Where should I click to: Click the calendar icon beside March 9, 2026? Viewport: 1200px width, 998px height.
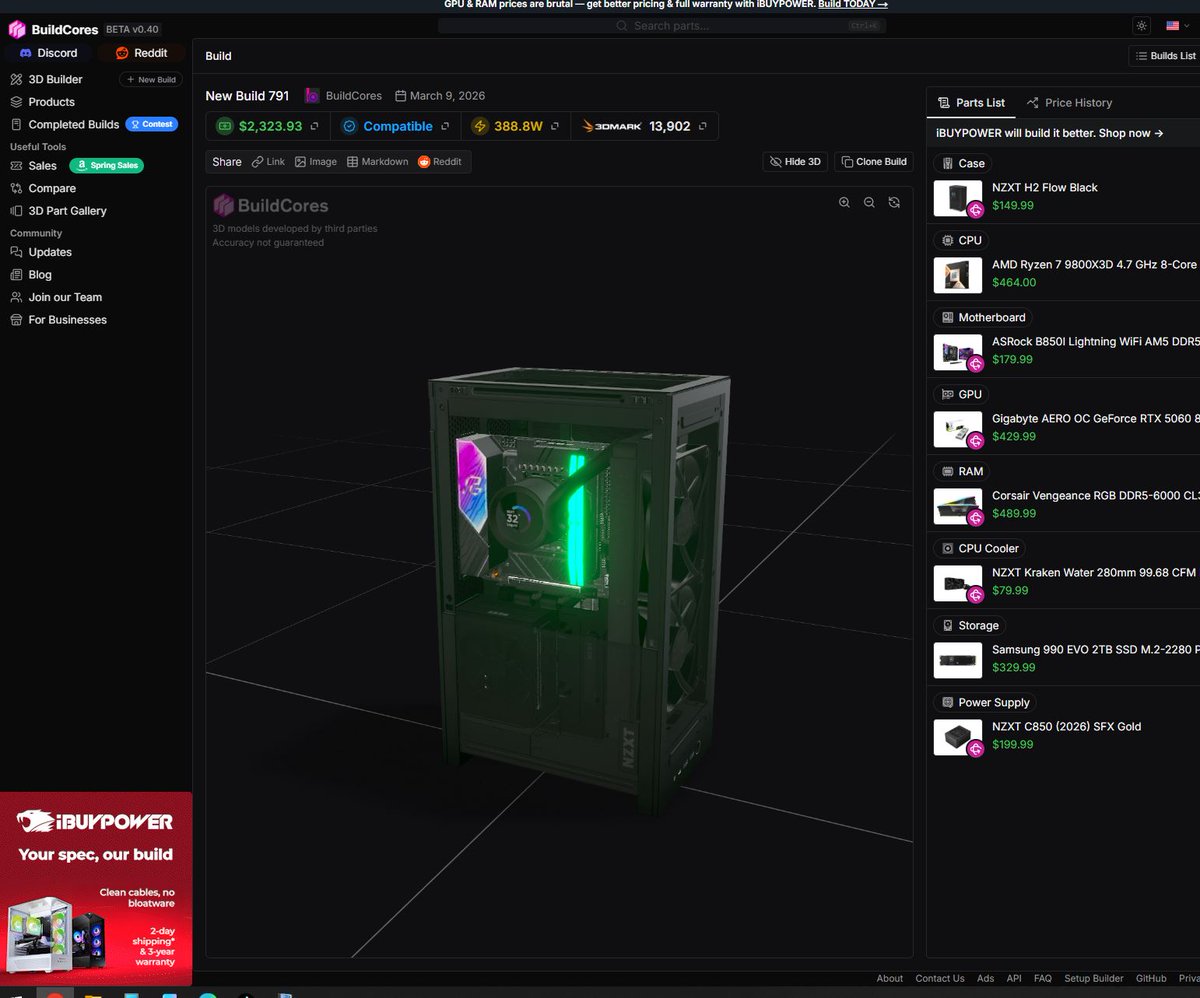click(400, 96)
